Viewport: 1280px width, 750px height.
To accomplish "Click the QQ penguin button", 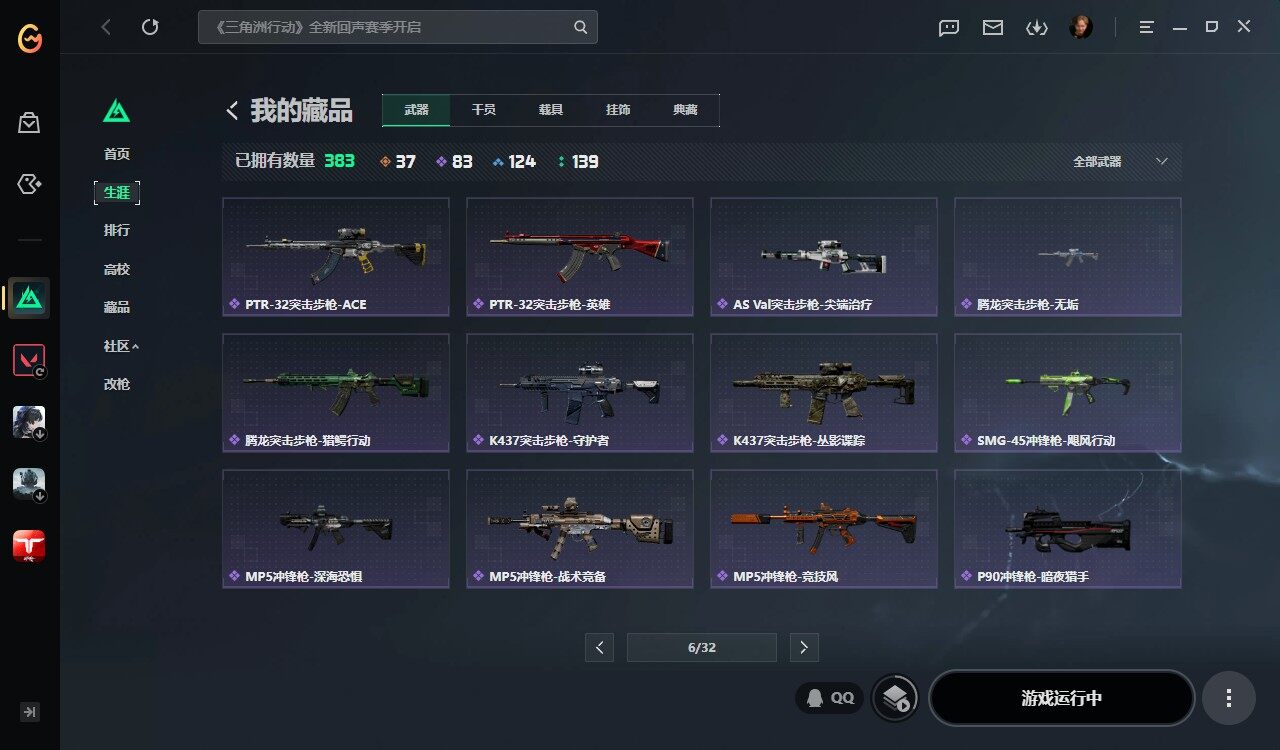I will (x=830, y=698).
